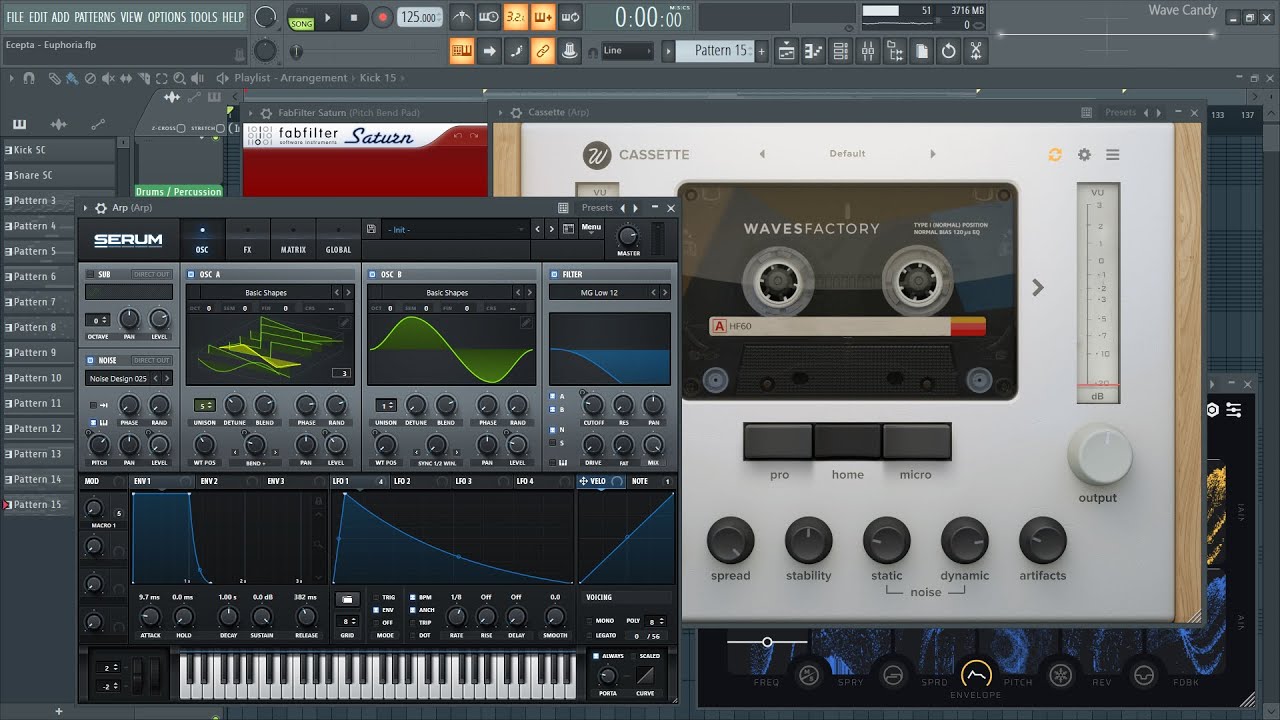Open the LFO shape folder icon
1280x720 pixels.
click(x=347, y=599)
